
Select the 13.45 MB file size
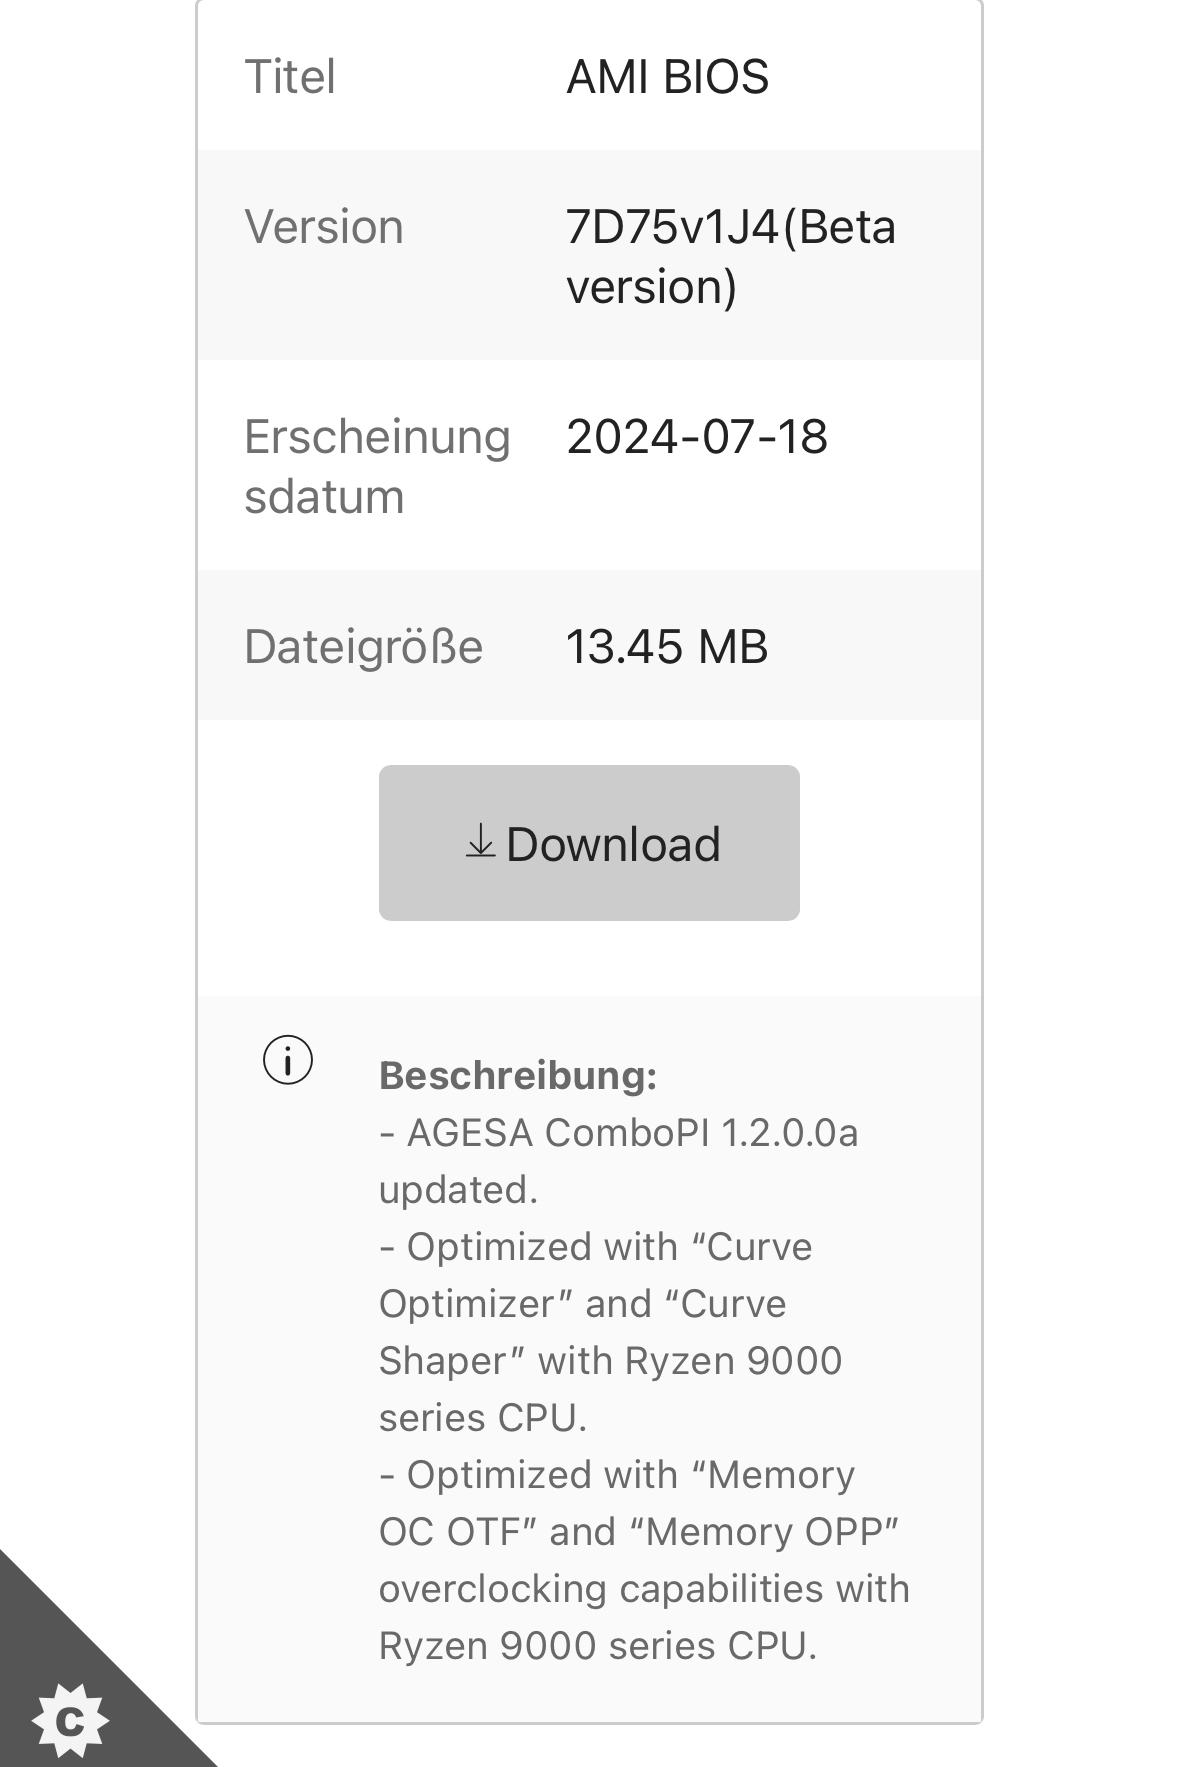click(667, 647)
